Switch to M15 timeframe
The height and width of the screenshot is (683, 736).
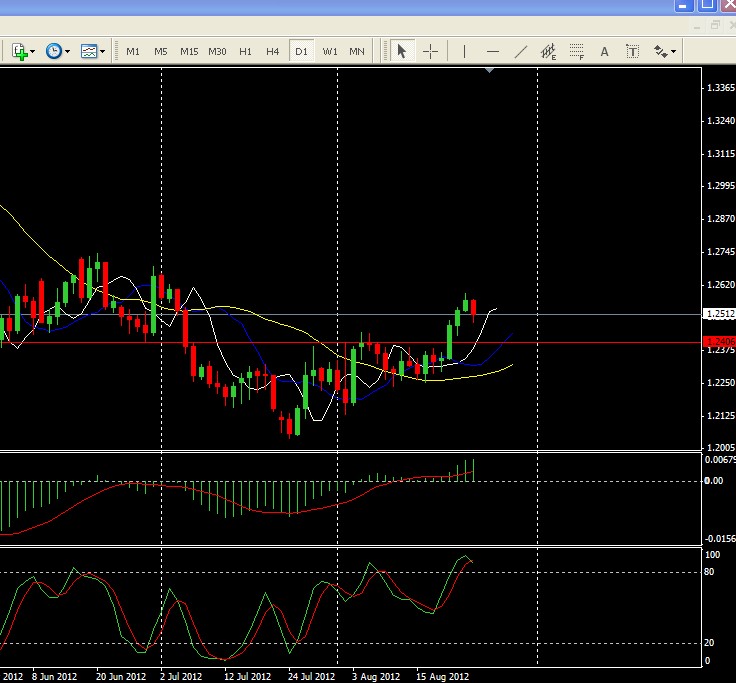click(189, 51)
